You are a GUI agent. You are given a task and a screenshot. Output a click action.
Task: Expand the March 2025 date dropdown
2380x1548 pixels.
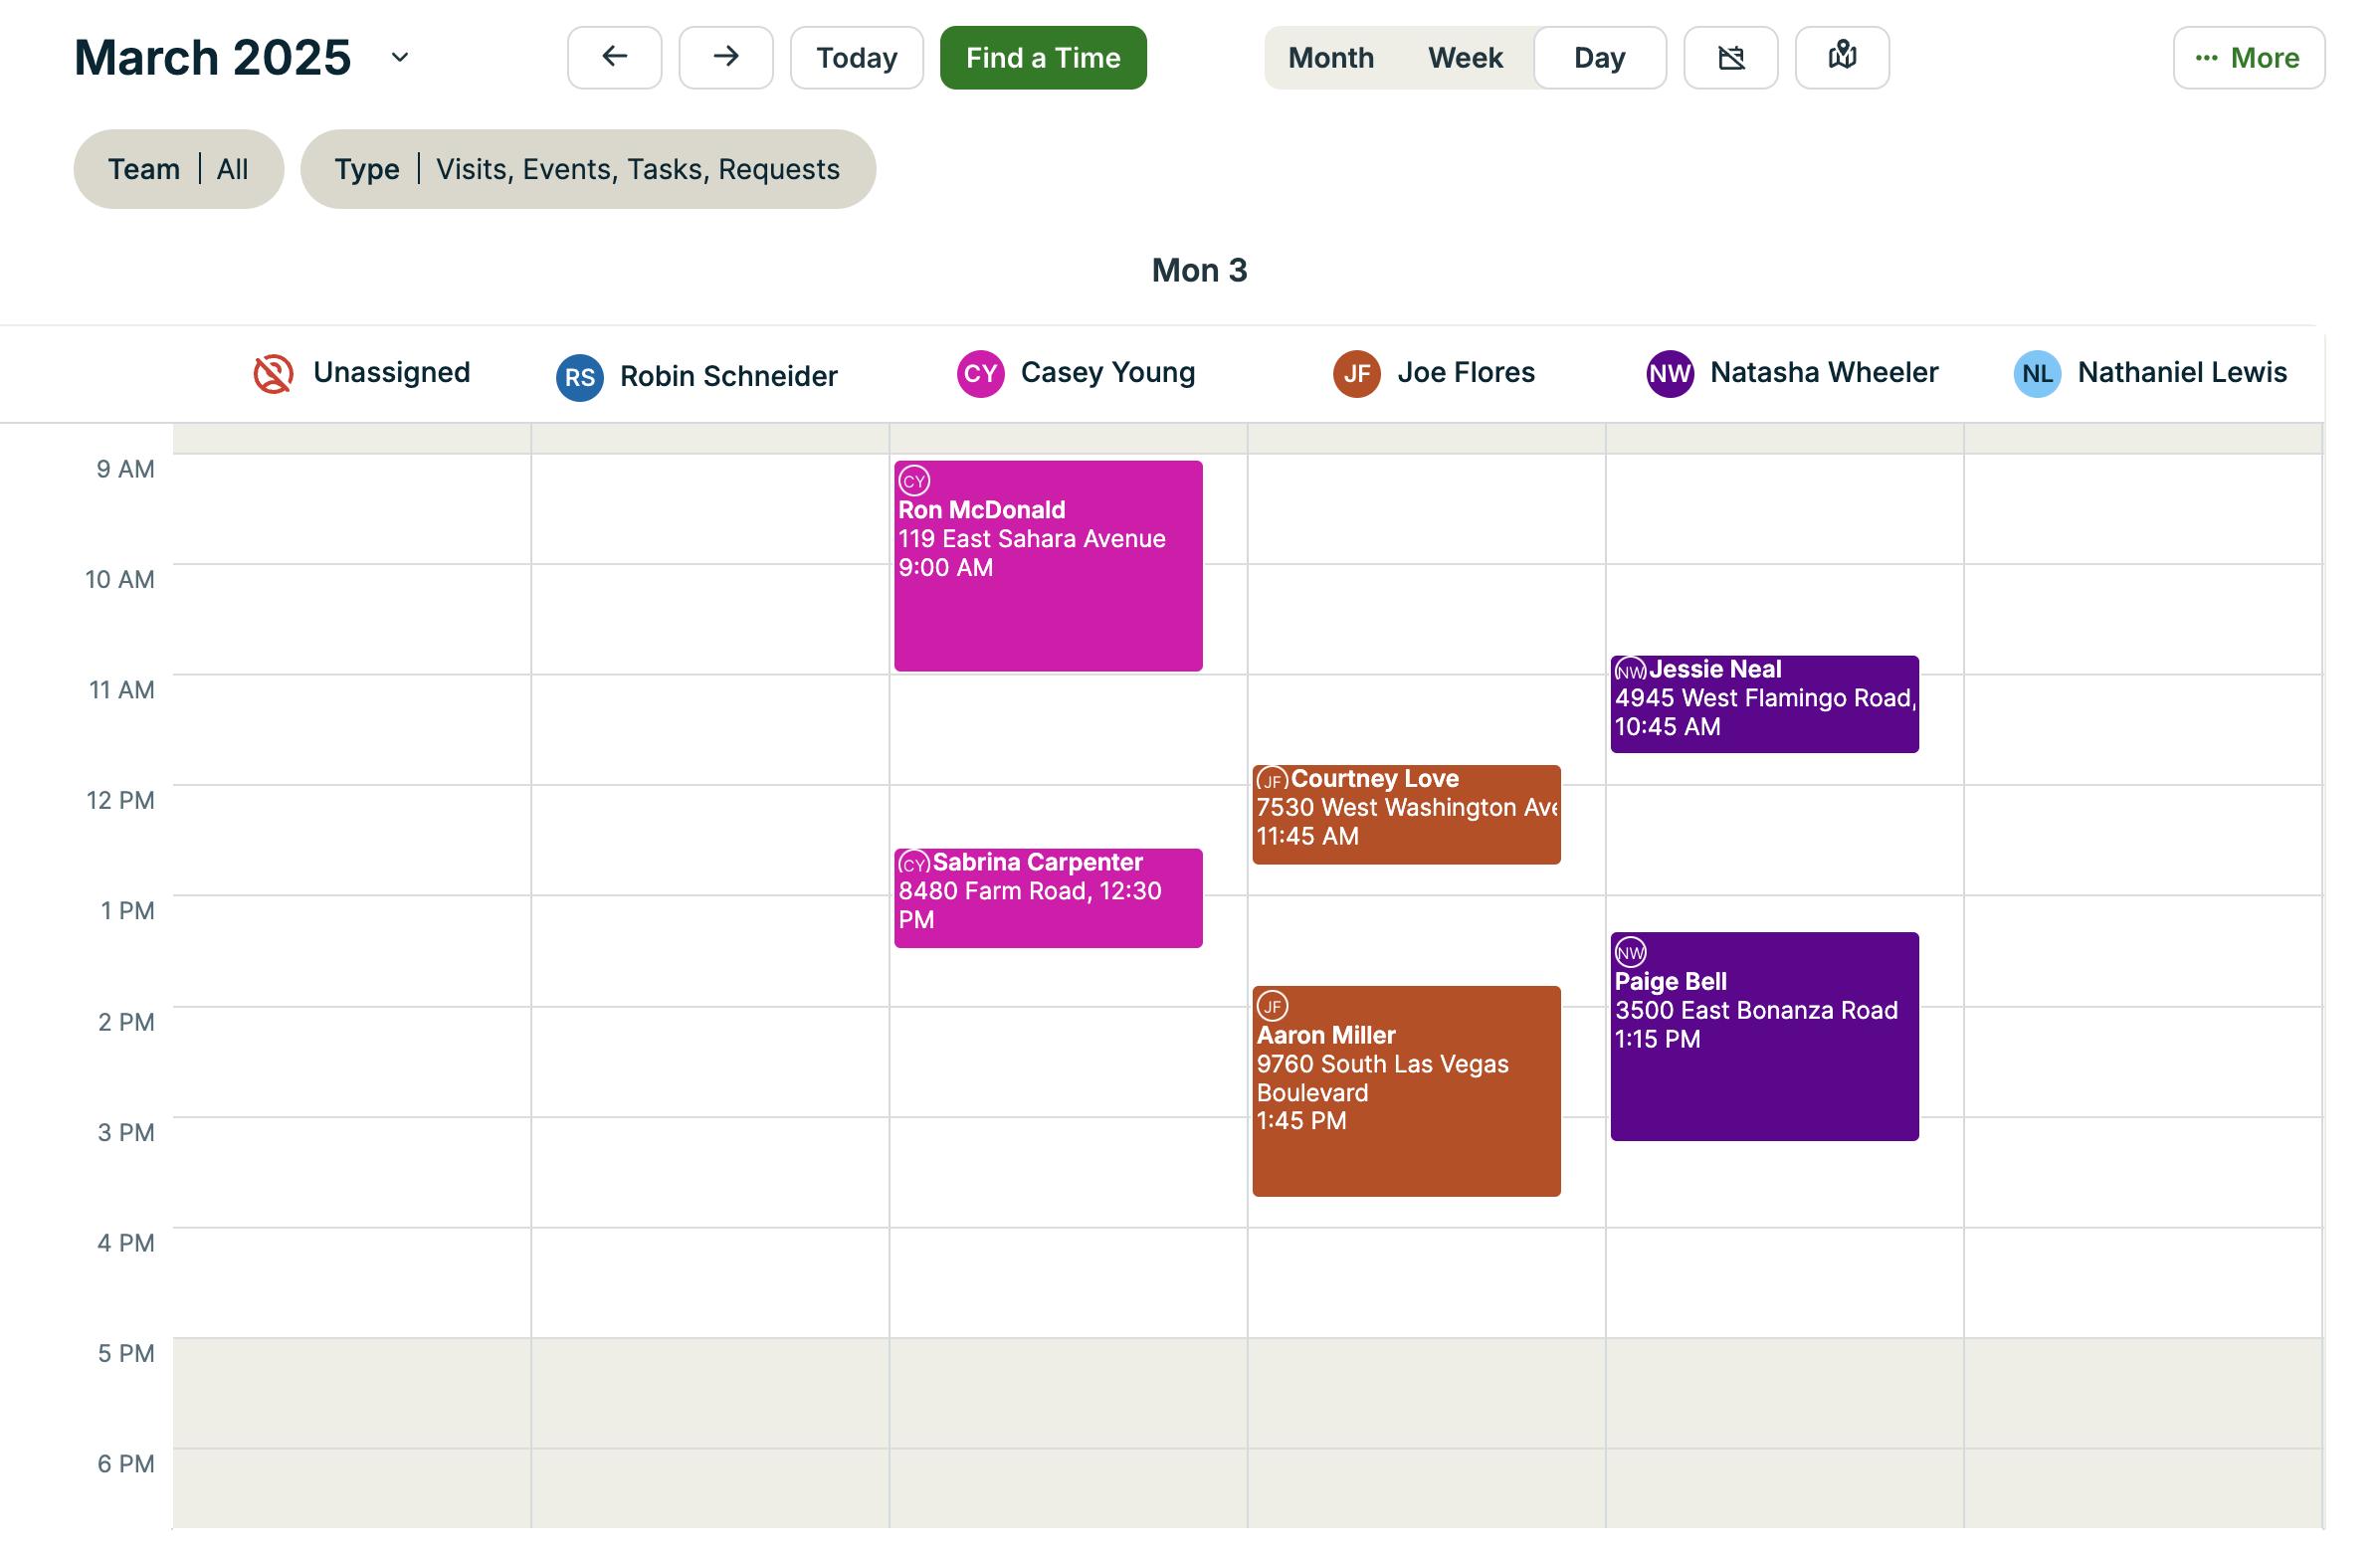400,58
